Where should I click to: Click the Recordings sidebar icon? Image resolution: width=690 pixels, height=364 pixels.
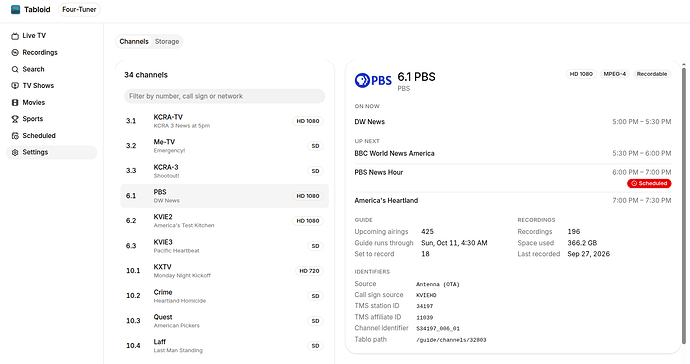pos(15,52)
